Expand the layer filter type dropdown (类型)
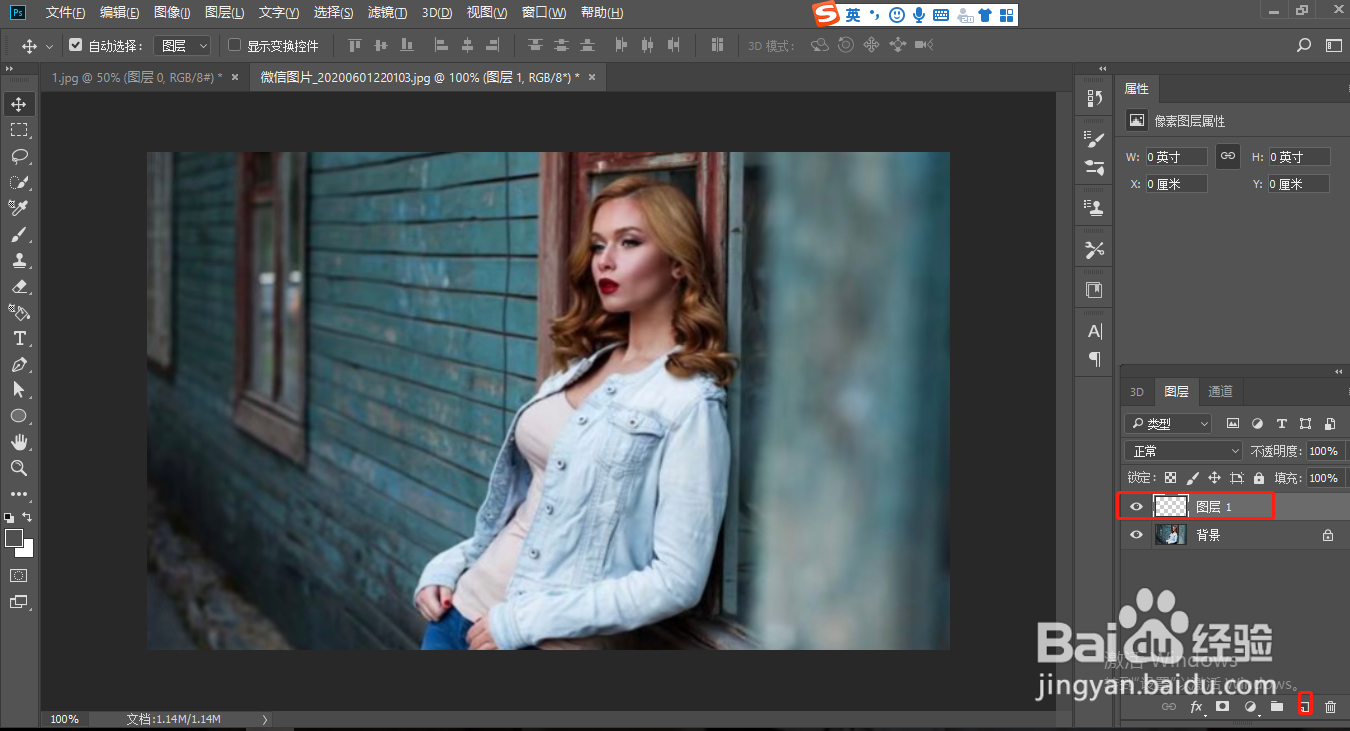The image size is (1350, 731). tap(1167, 424)
